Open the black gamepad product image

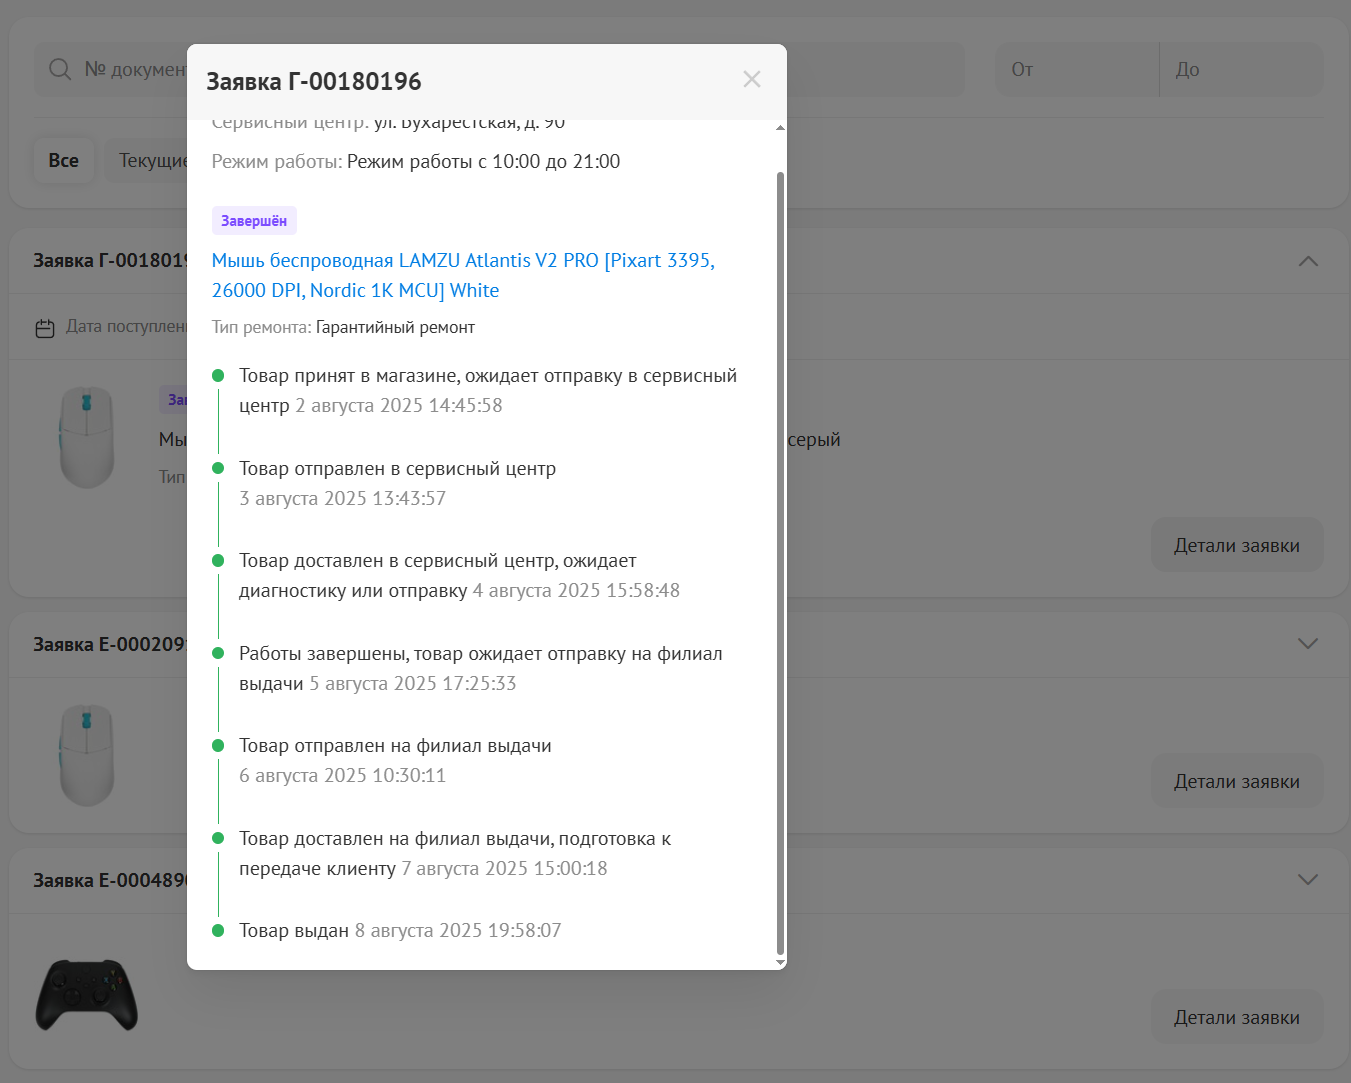[87, 995]
